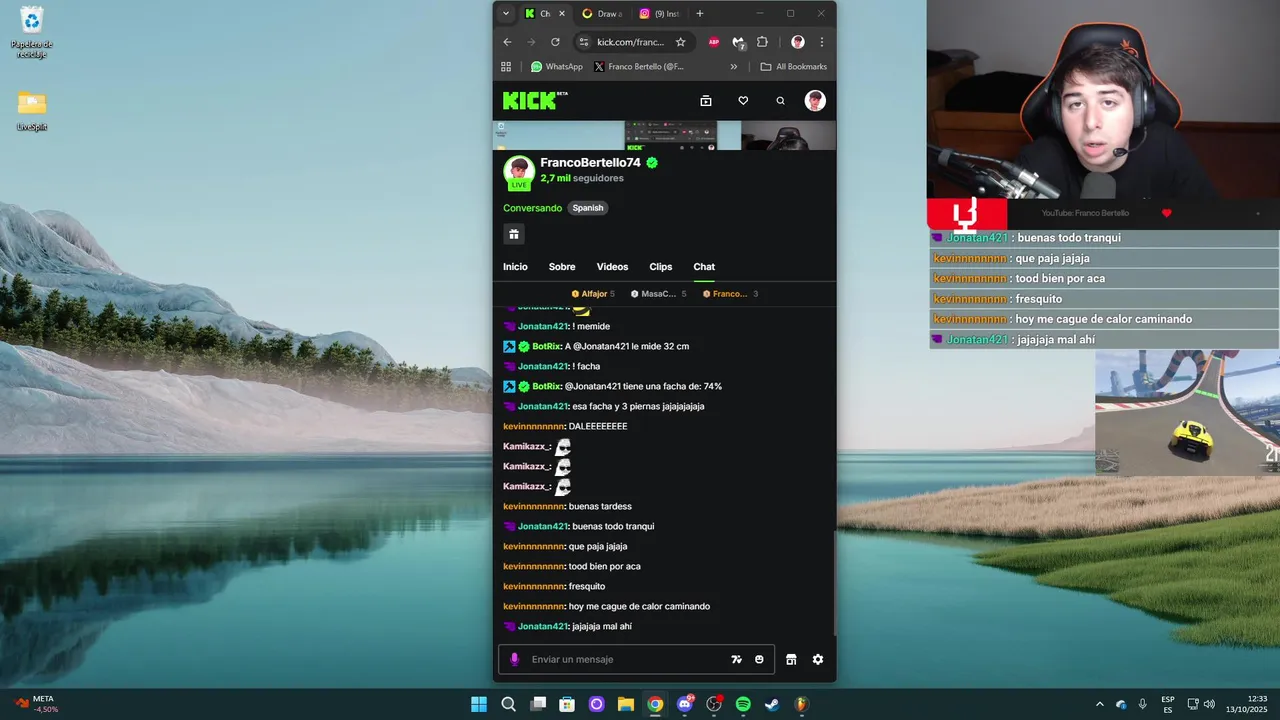Open FL Studio from the taskbar

(x=801, y=704)
